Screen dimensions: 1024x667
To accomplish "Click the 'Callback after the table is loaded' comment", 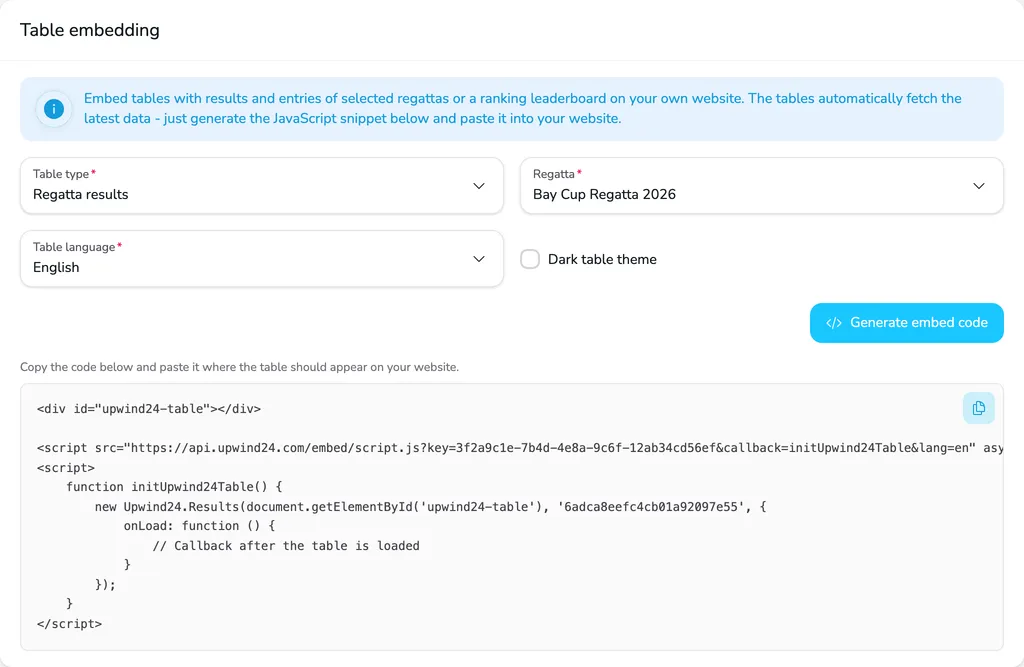I will (x=286, y=546).
